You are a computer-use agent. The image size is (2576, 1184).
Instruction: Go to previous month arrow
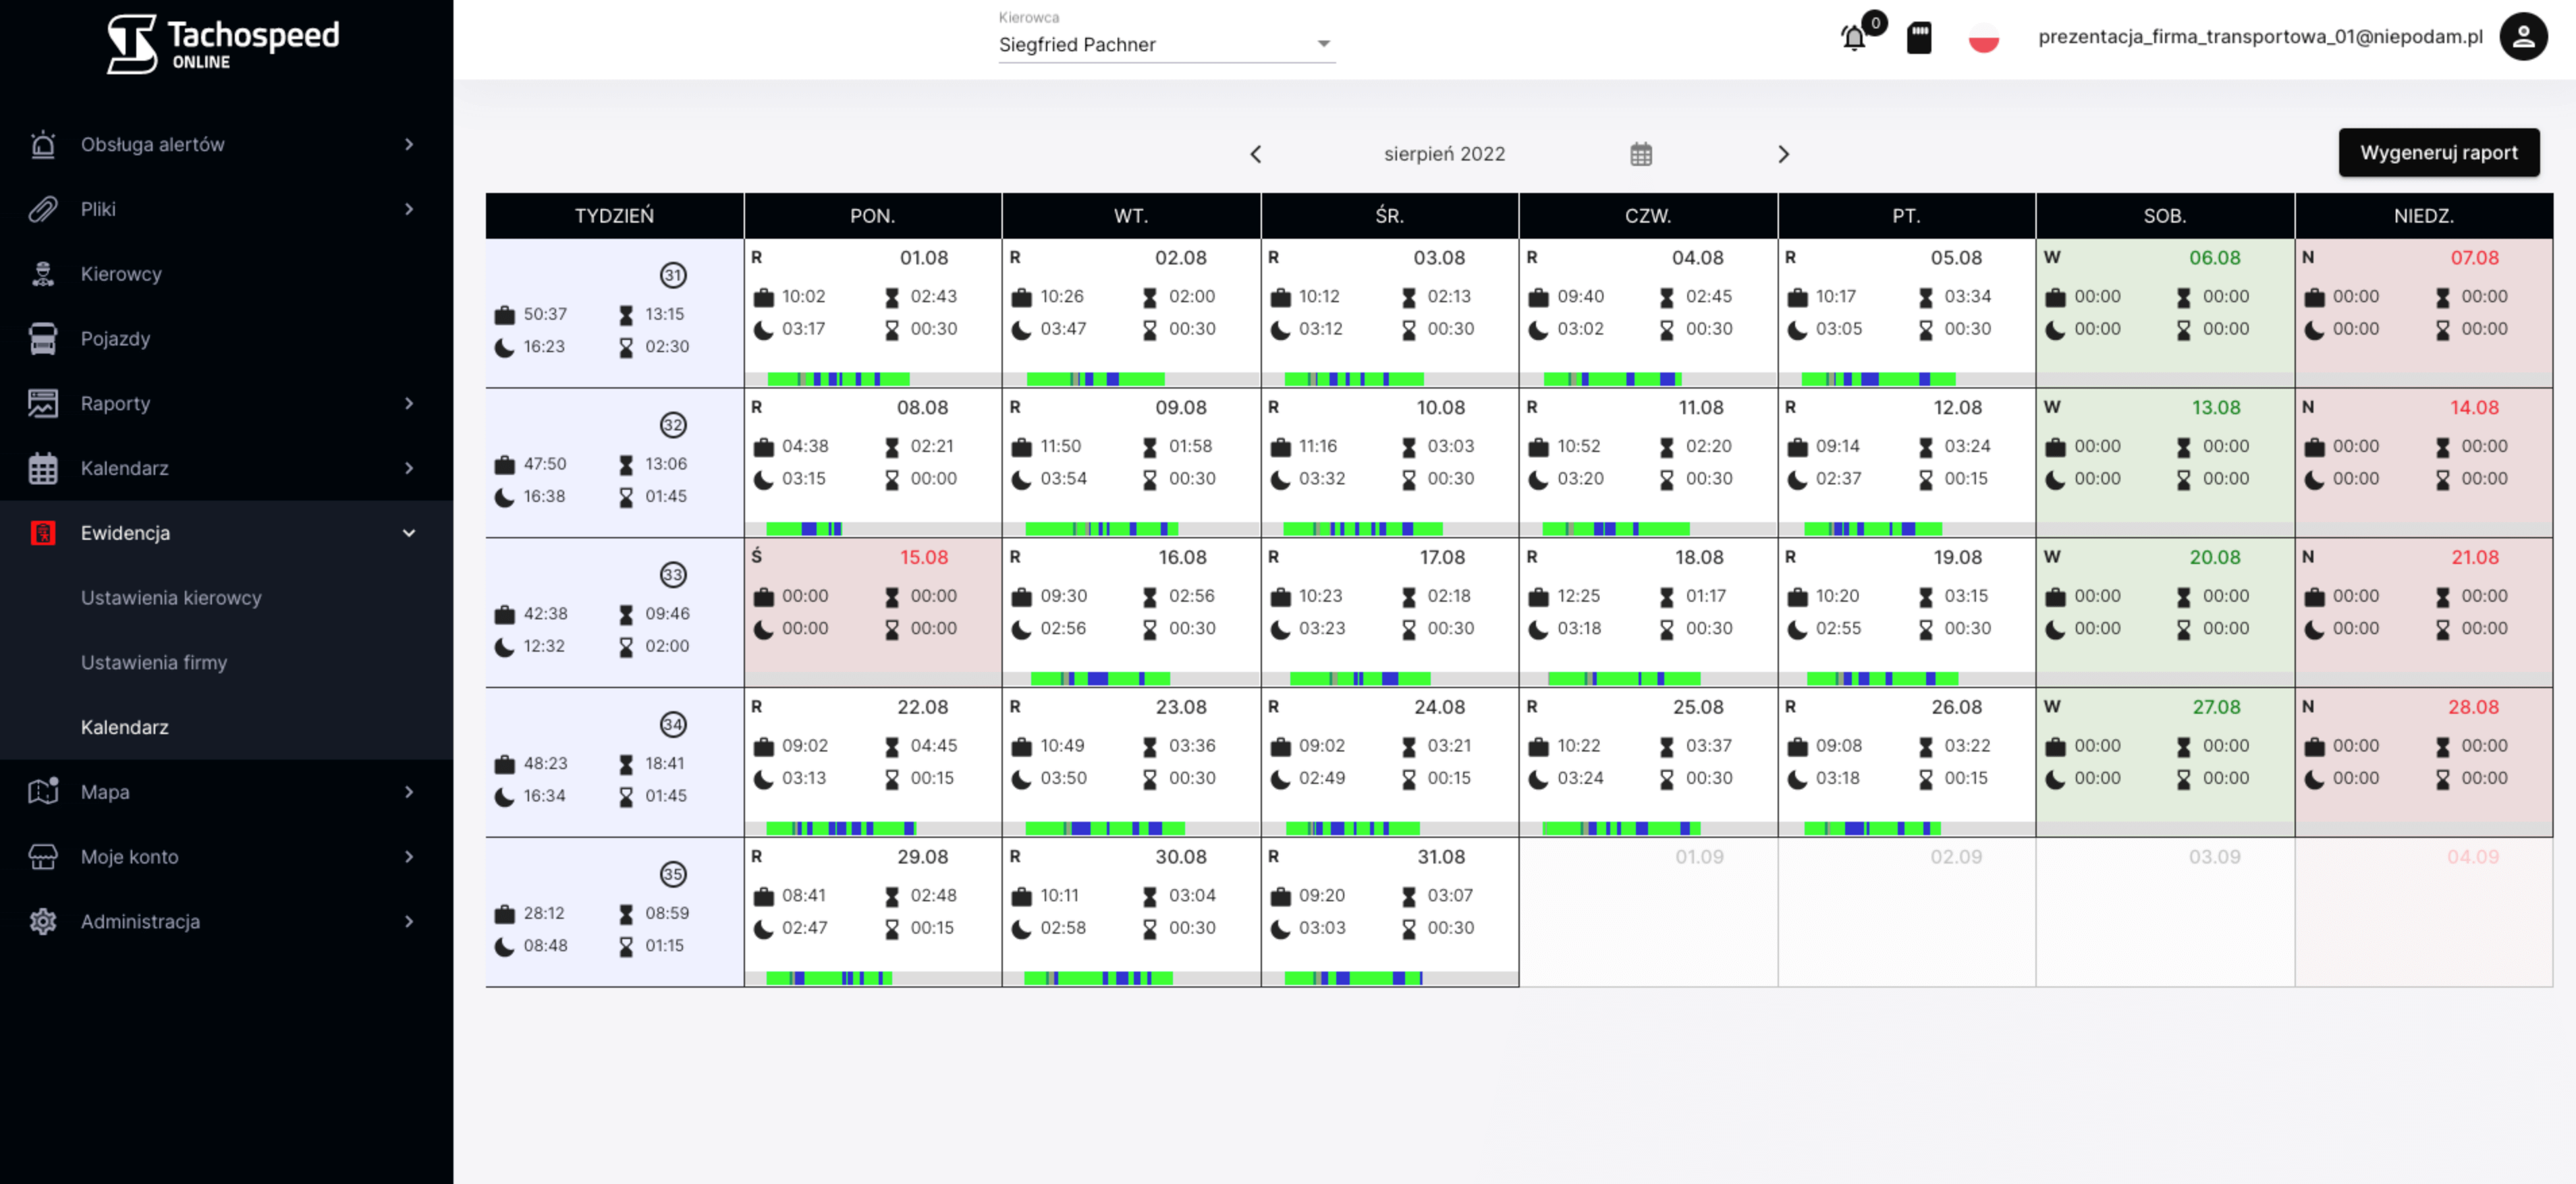pos(1256,154)
